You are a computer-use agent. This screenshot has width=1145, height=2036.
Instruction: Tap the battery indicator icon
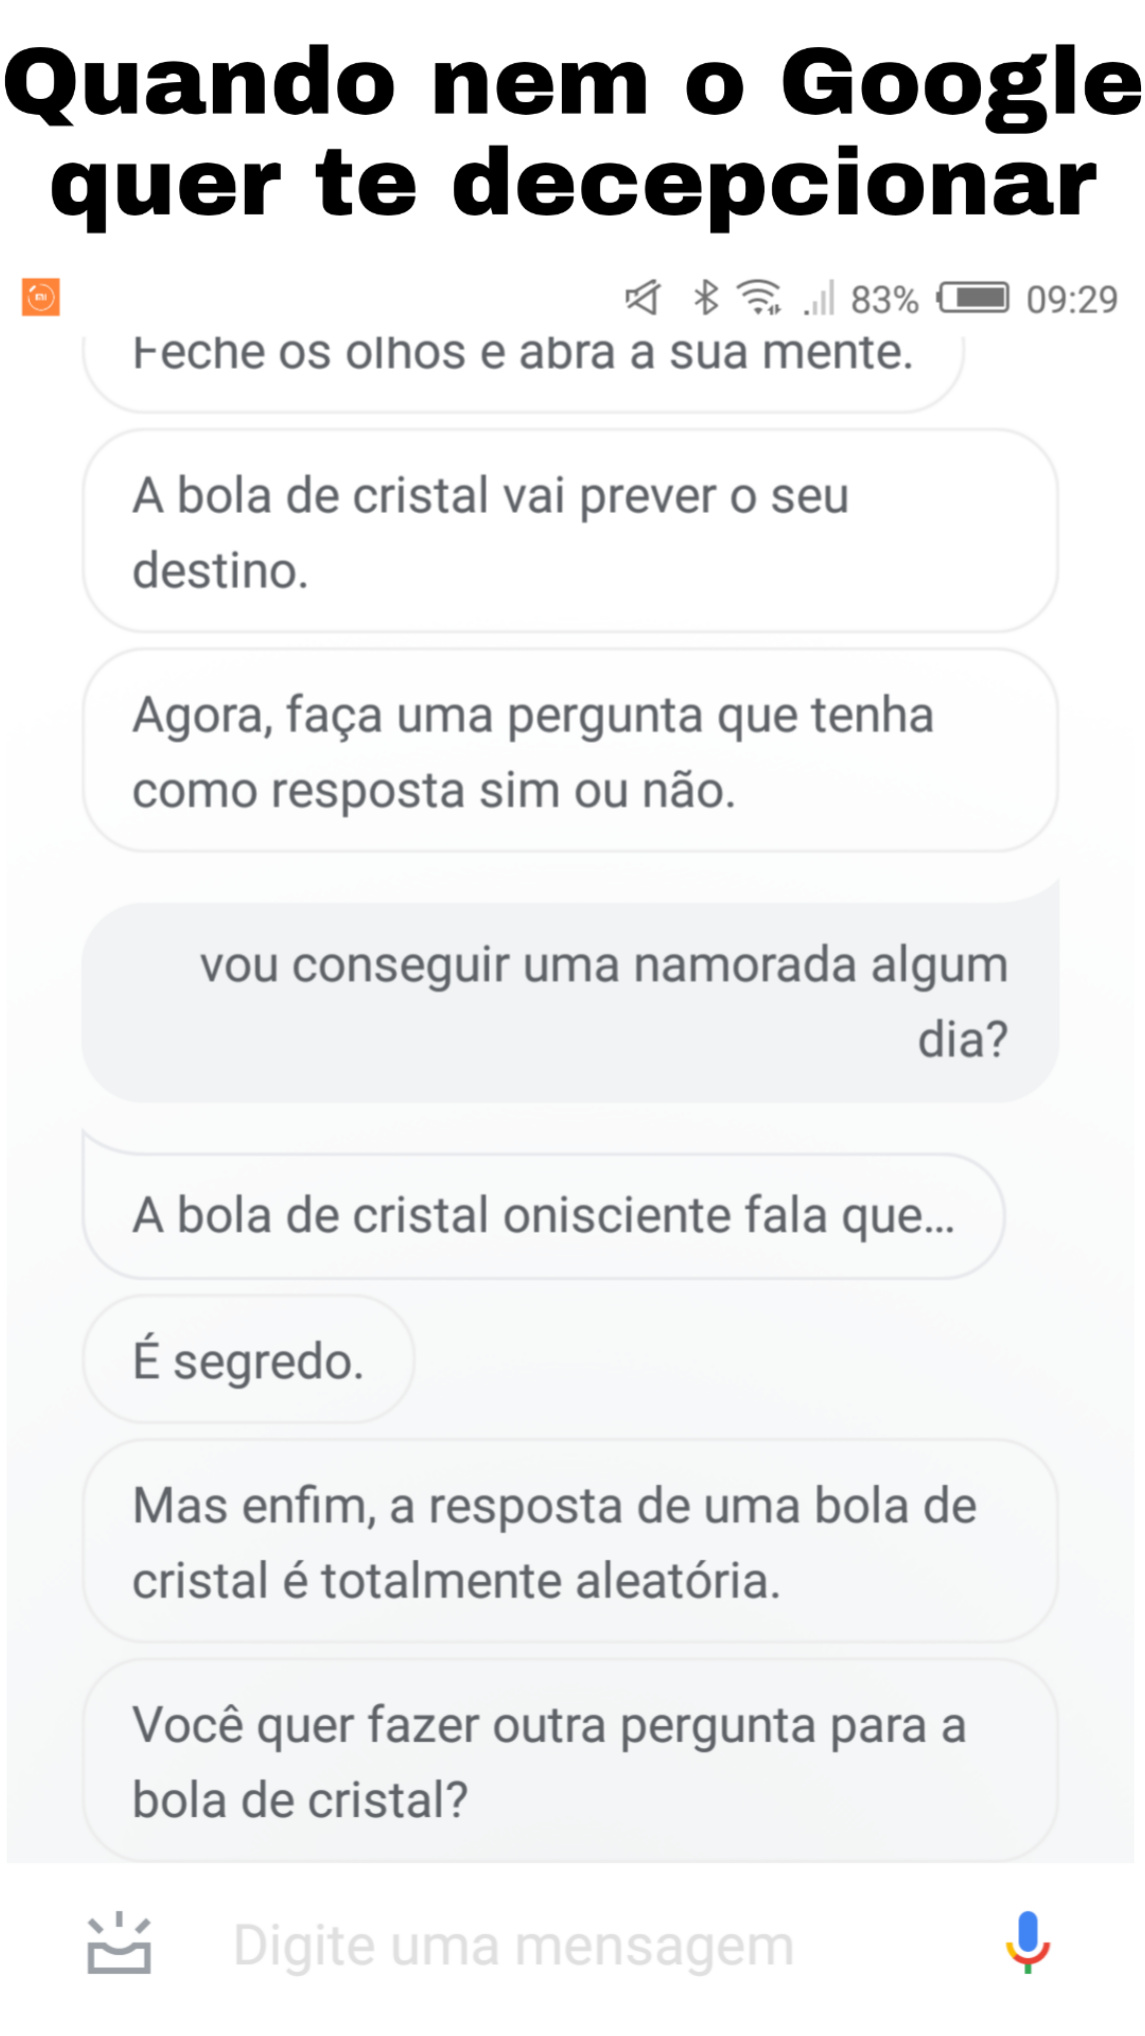(973, 298)
